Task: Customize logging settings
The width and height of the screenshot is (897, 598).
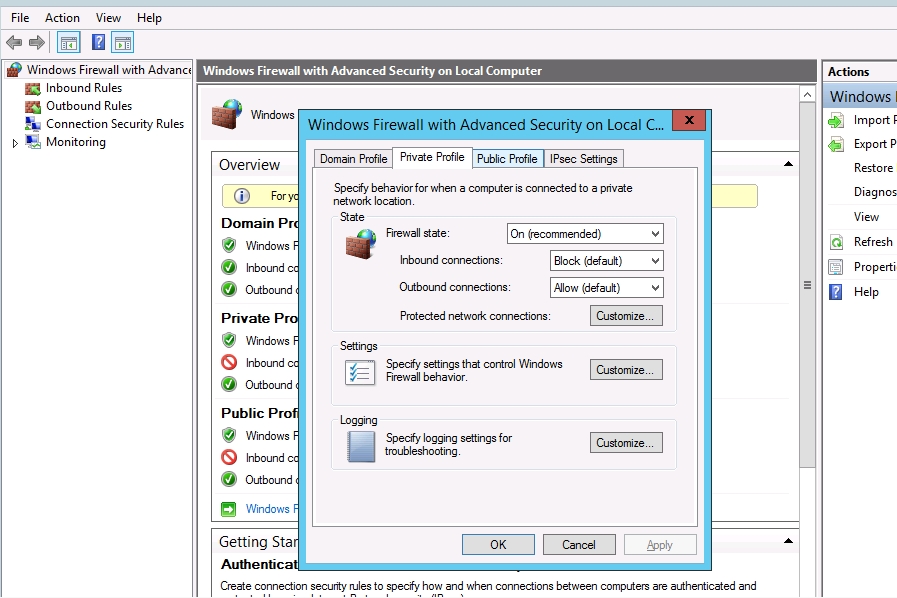Action: (x=626, y=442)
